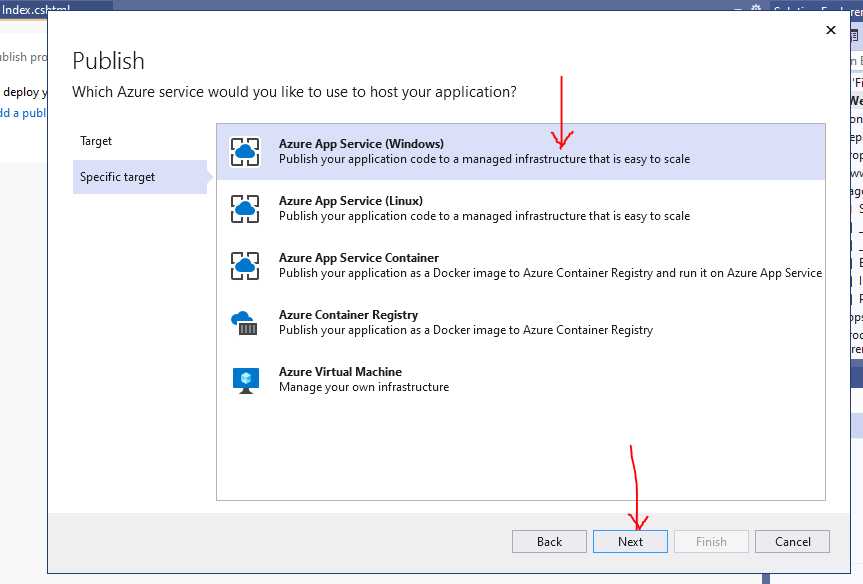
Task: Select the Docker image to Azure App Service option
Action: (550, 273)
